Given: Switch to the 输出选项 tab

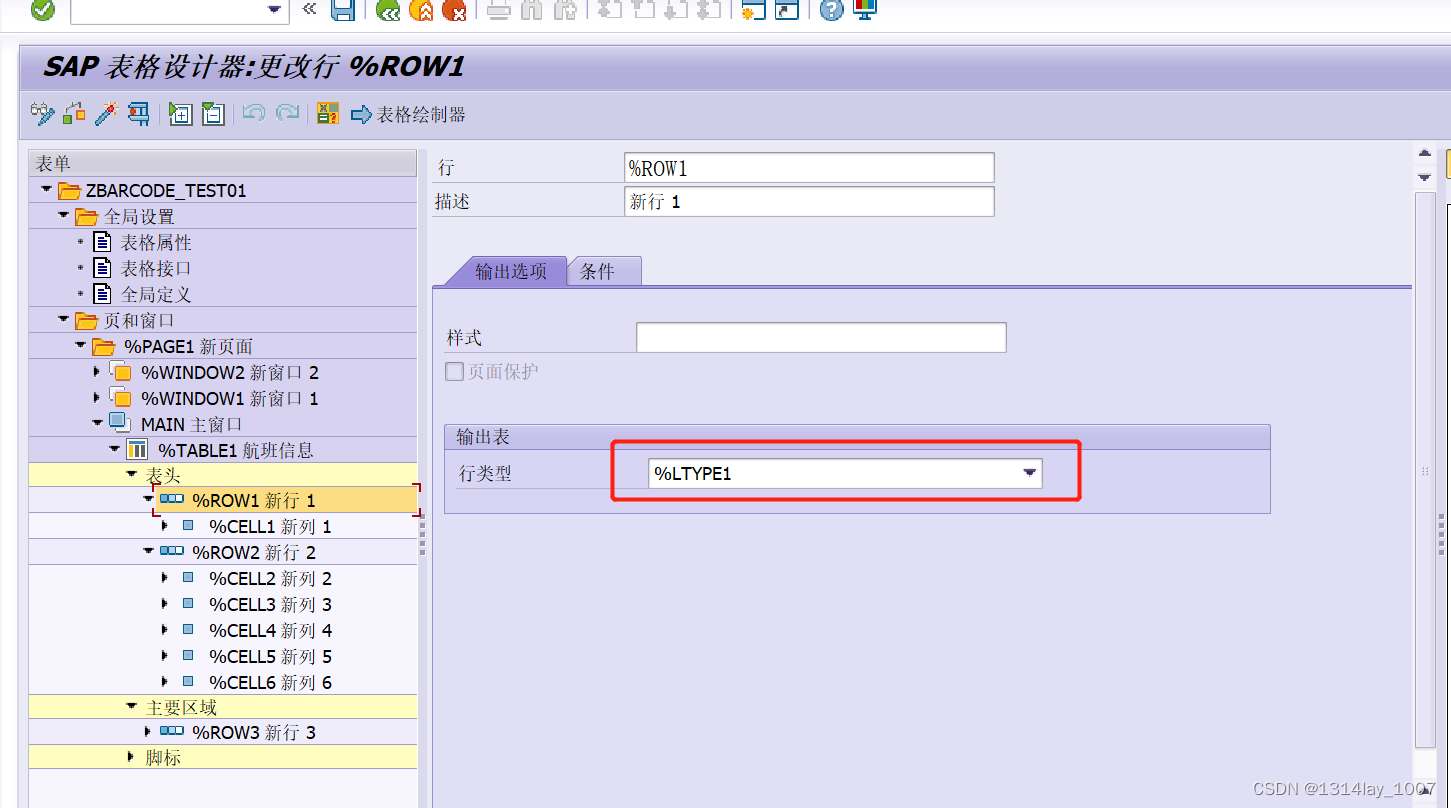Looking at the screenshot, I should pos(510,271).
